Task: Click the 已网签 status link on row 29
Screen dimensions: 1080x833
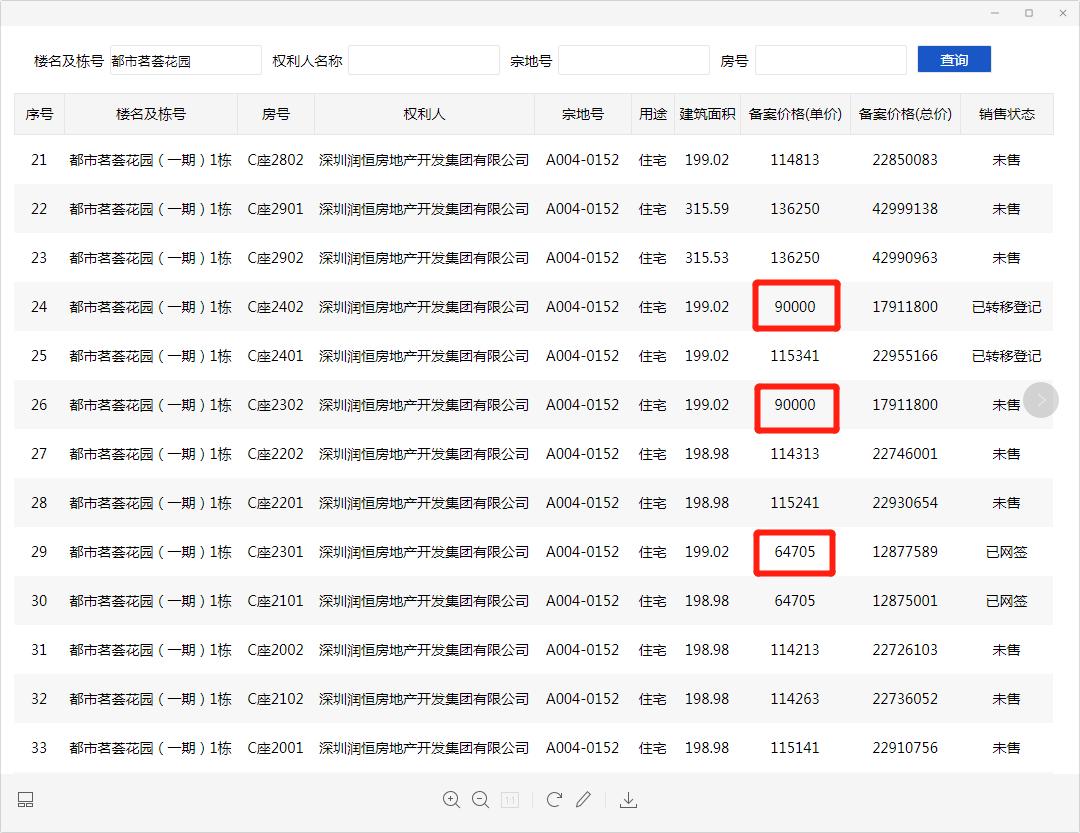Action: [x=1006, y=551]
